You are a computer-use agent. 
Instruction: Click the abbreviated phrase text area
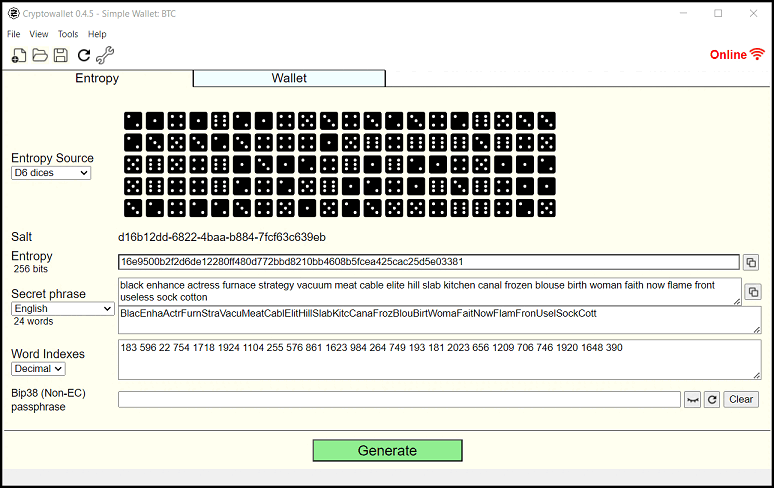tap(439, 320)
